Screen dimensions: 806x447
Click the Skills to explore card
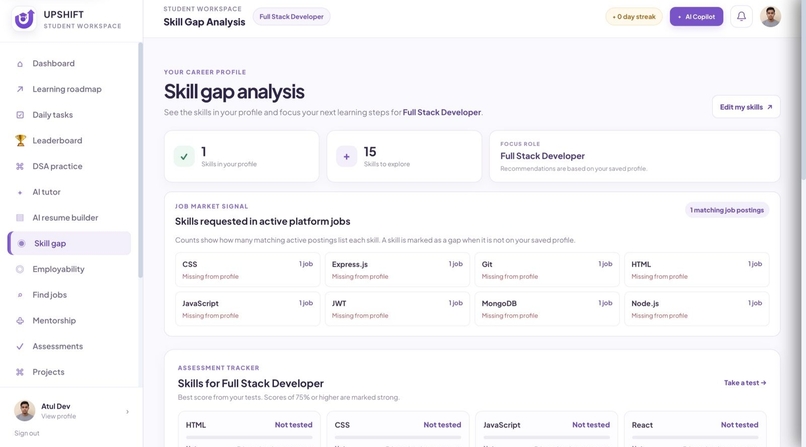click(x=404, y=156)
